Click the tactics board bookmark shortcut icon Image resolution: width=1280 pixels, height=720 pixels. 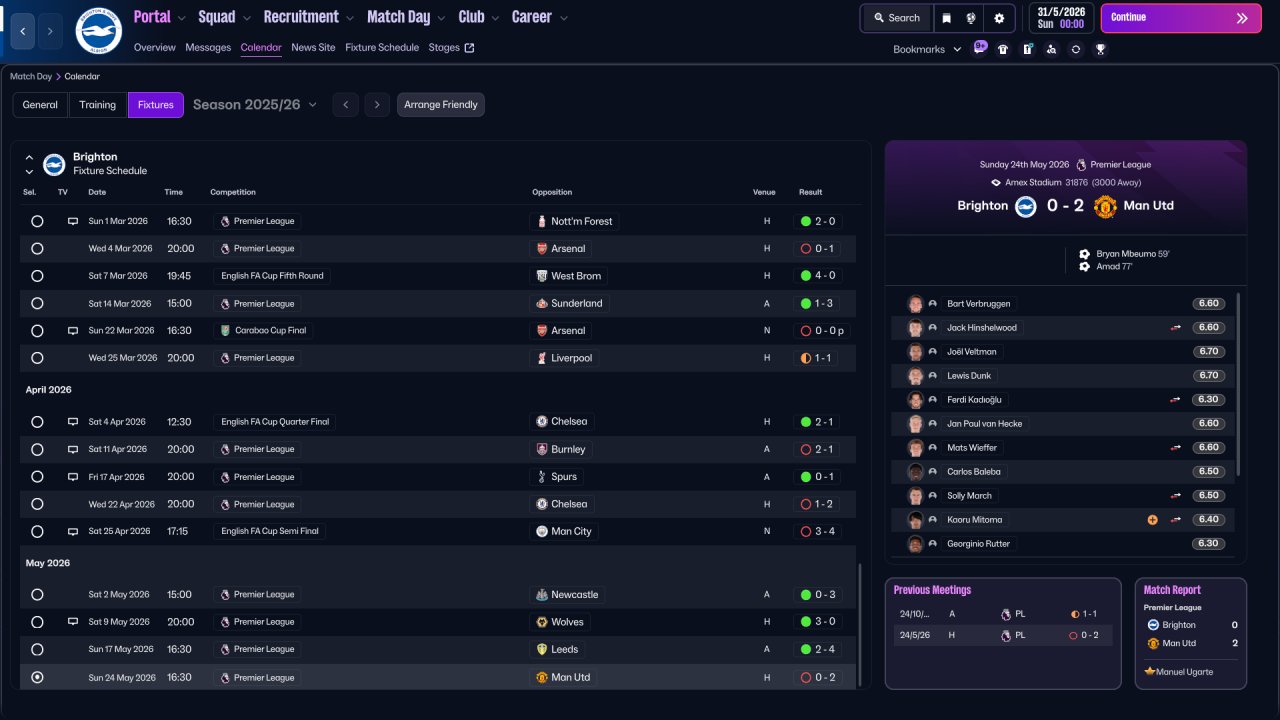(x=1027, y=49)
